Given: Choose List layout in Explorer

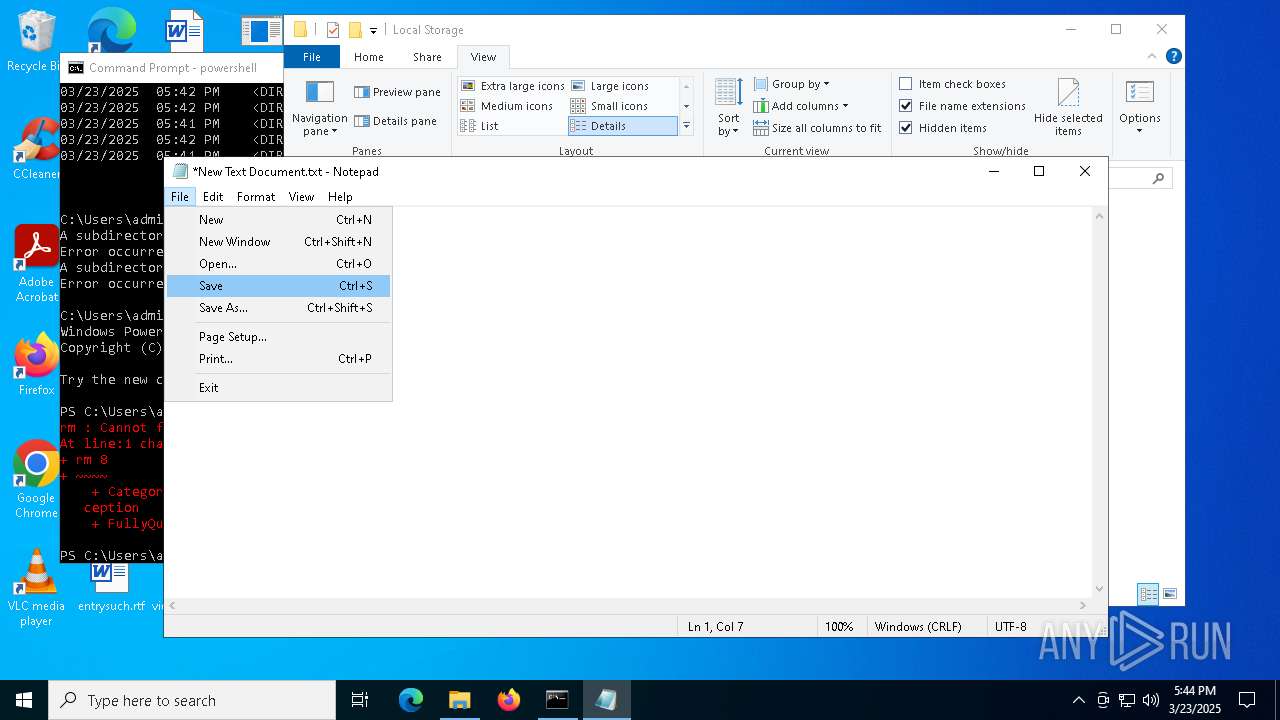Looking at the screenshot, I should pos(480,126).
